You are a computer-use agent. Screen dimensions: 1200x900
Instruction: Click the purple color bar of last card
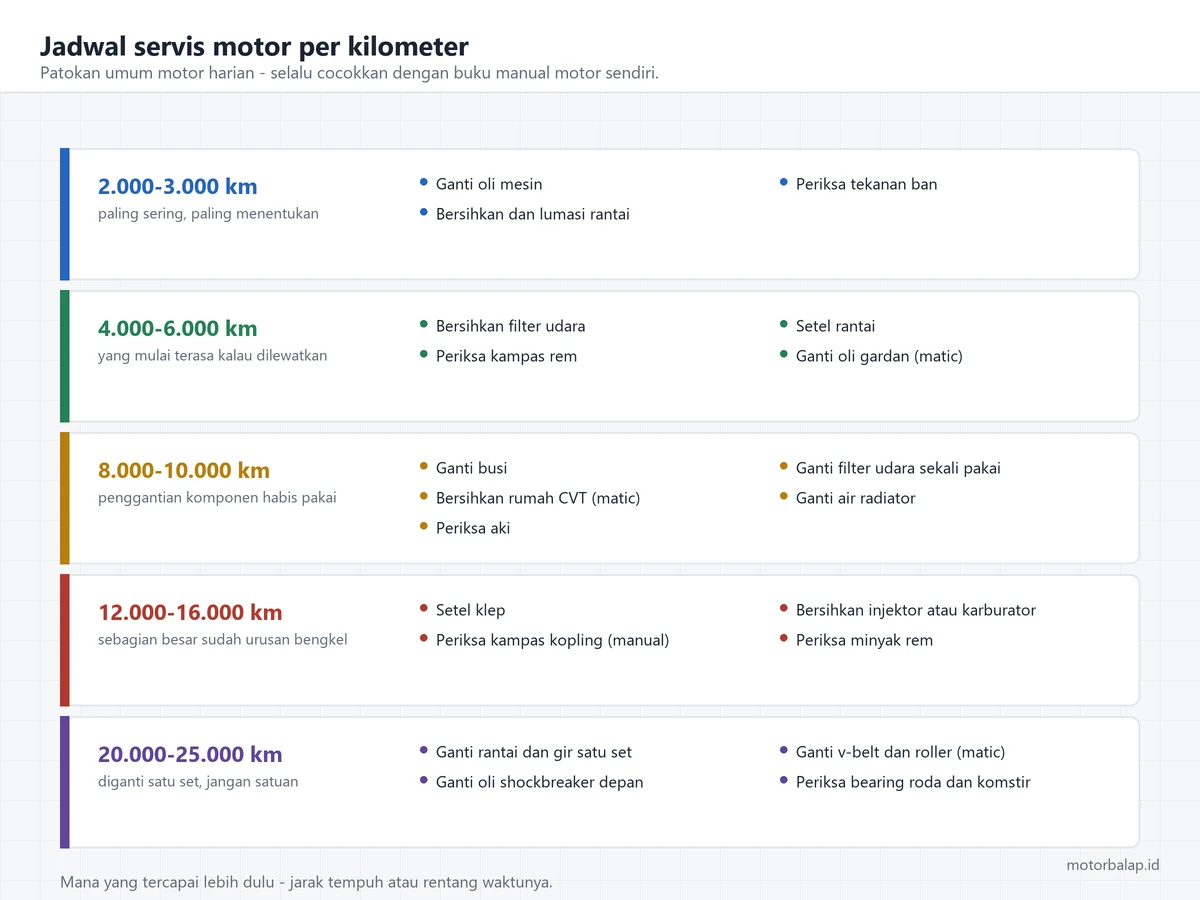point(65,782)
